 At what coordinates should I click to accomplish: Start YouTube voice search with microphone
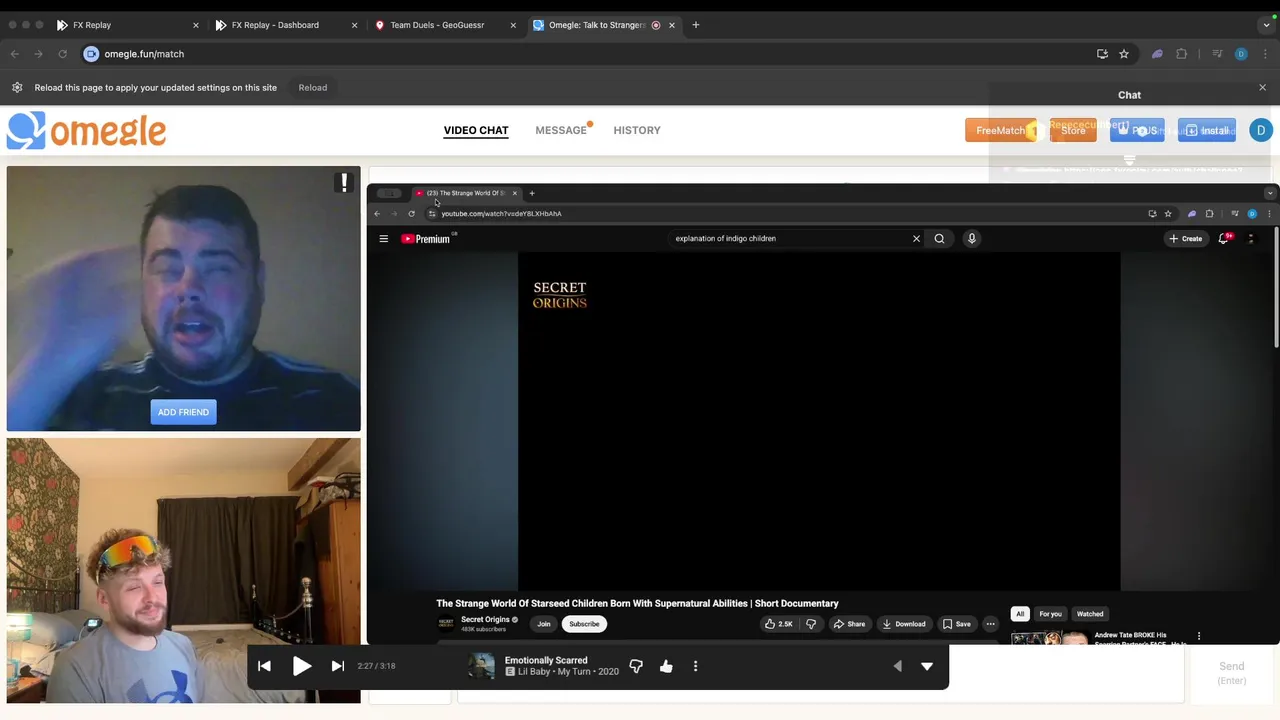point(971,238)
